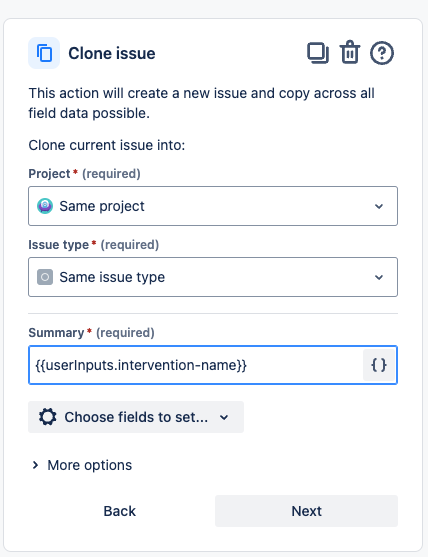This screenshot has height=557, width=428.
Task: Click the blue Clone issue action icon
Action: pyautogui.click(x=44, y=53)
